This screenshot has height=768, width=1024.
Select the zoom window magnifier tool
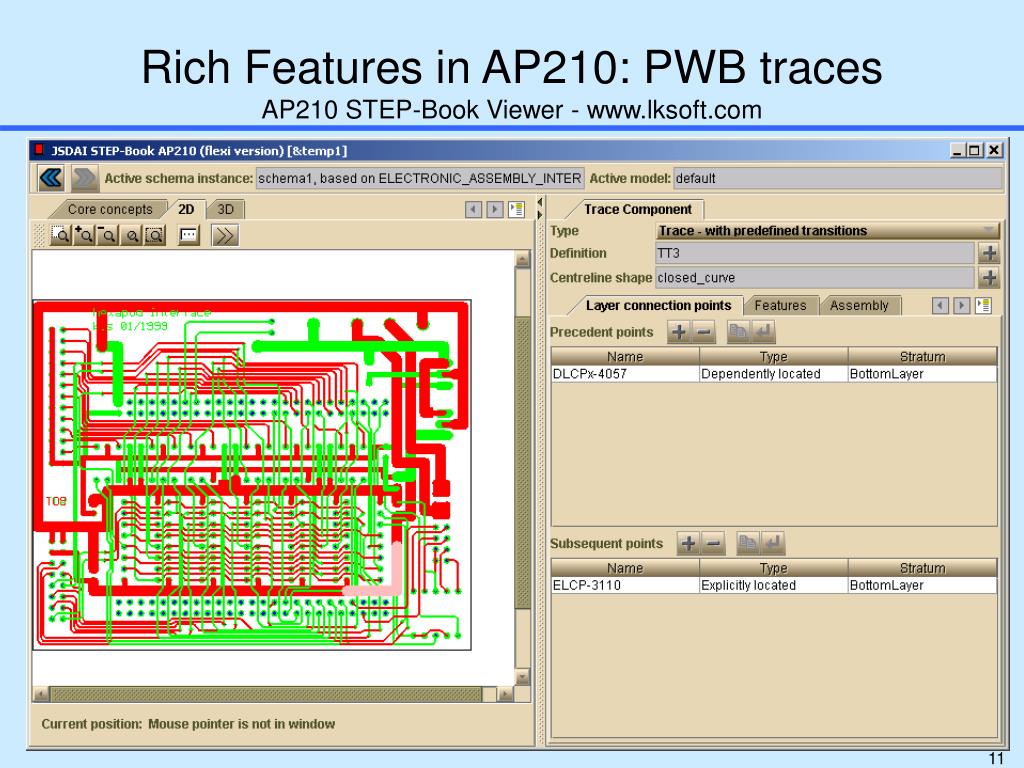pyautogui.click(x=61, y=235)
